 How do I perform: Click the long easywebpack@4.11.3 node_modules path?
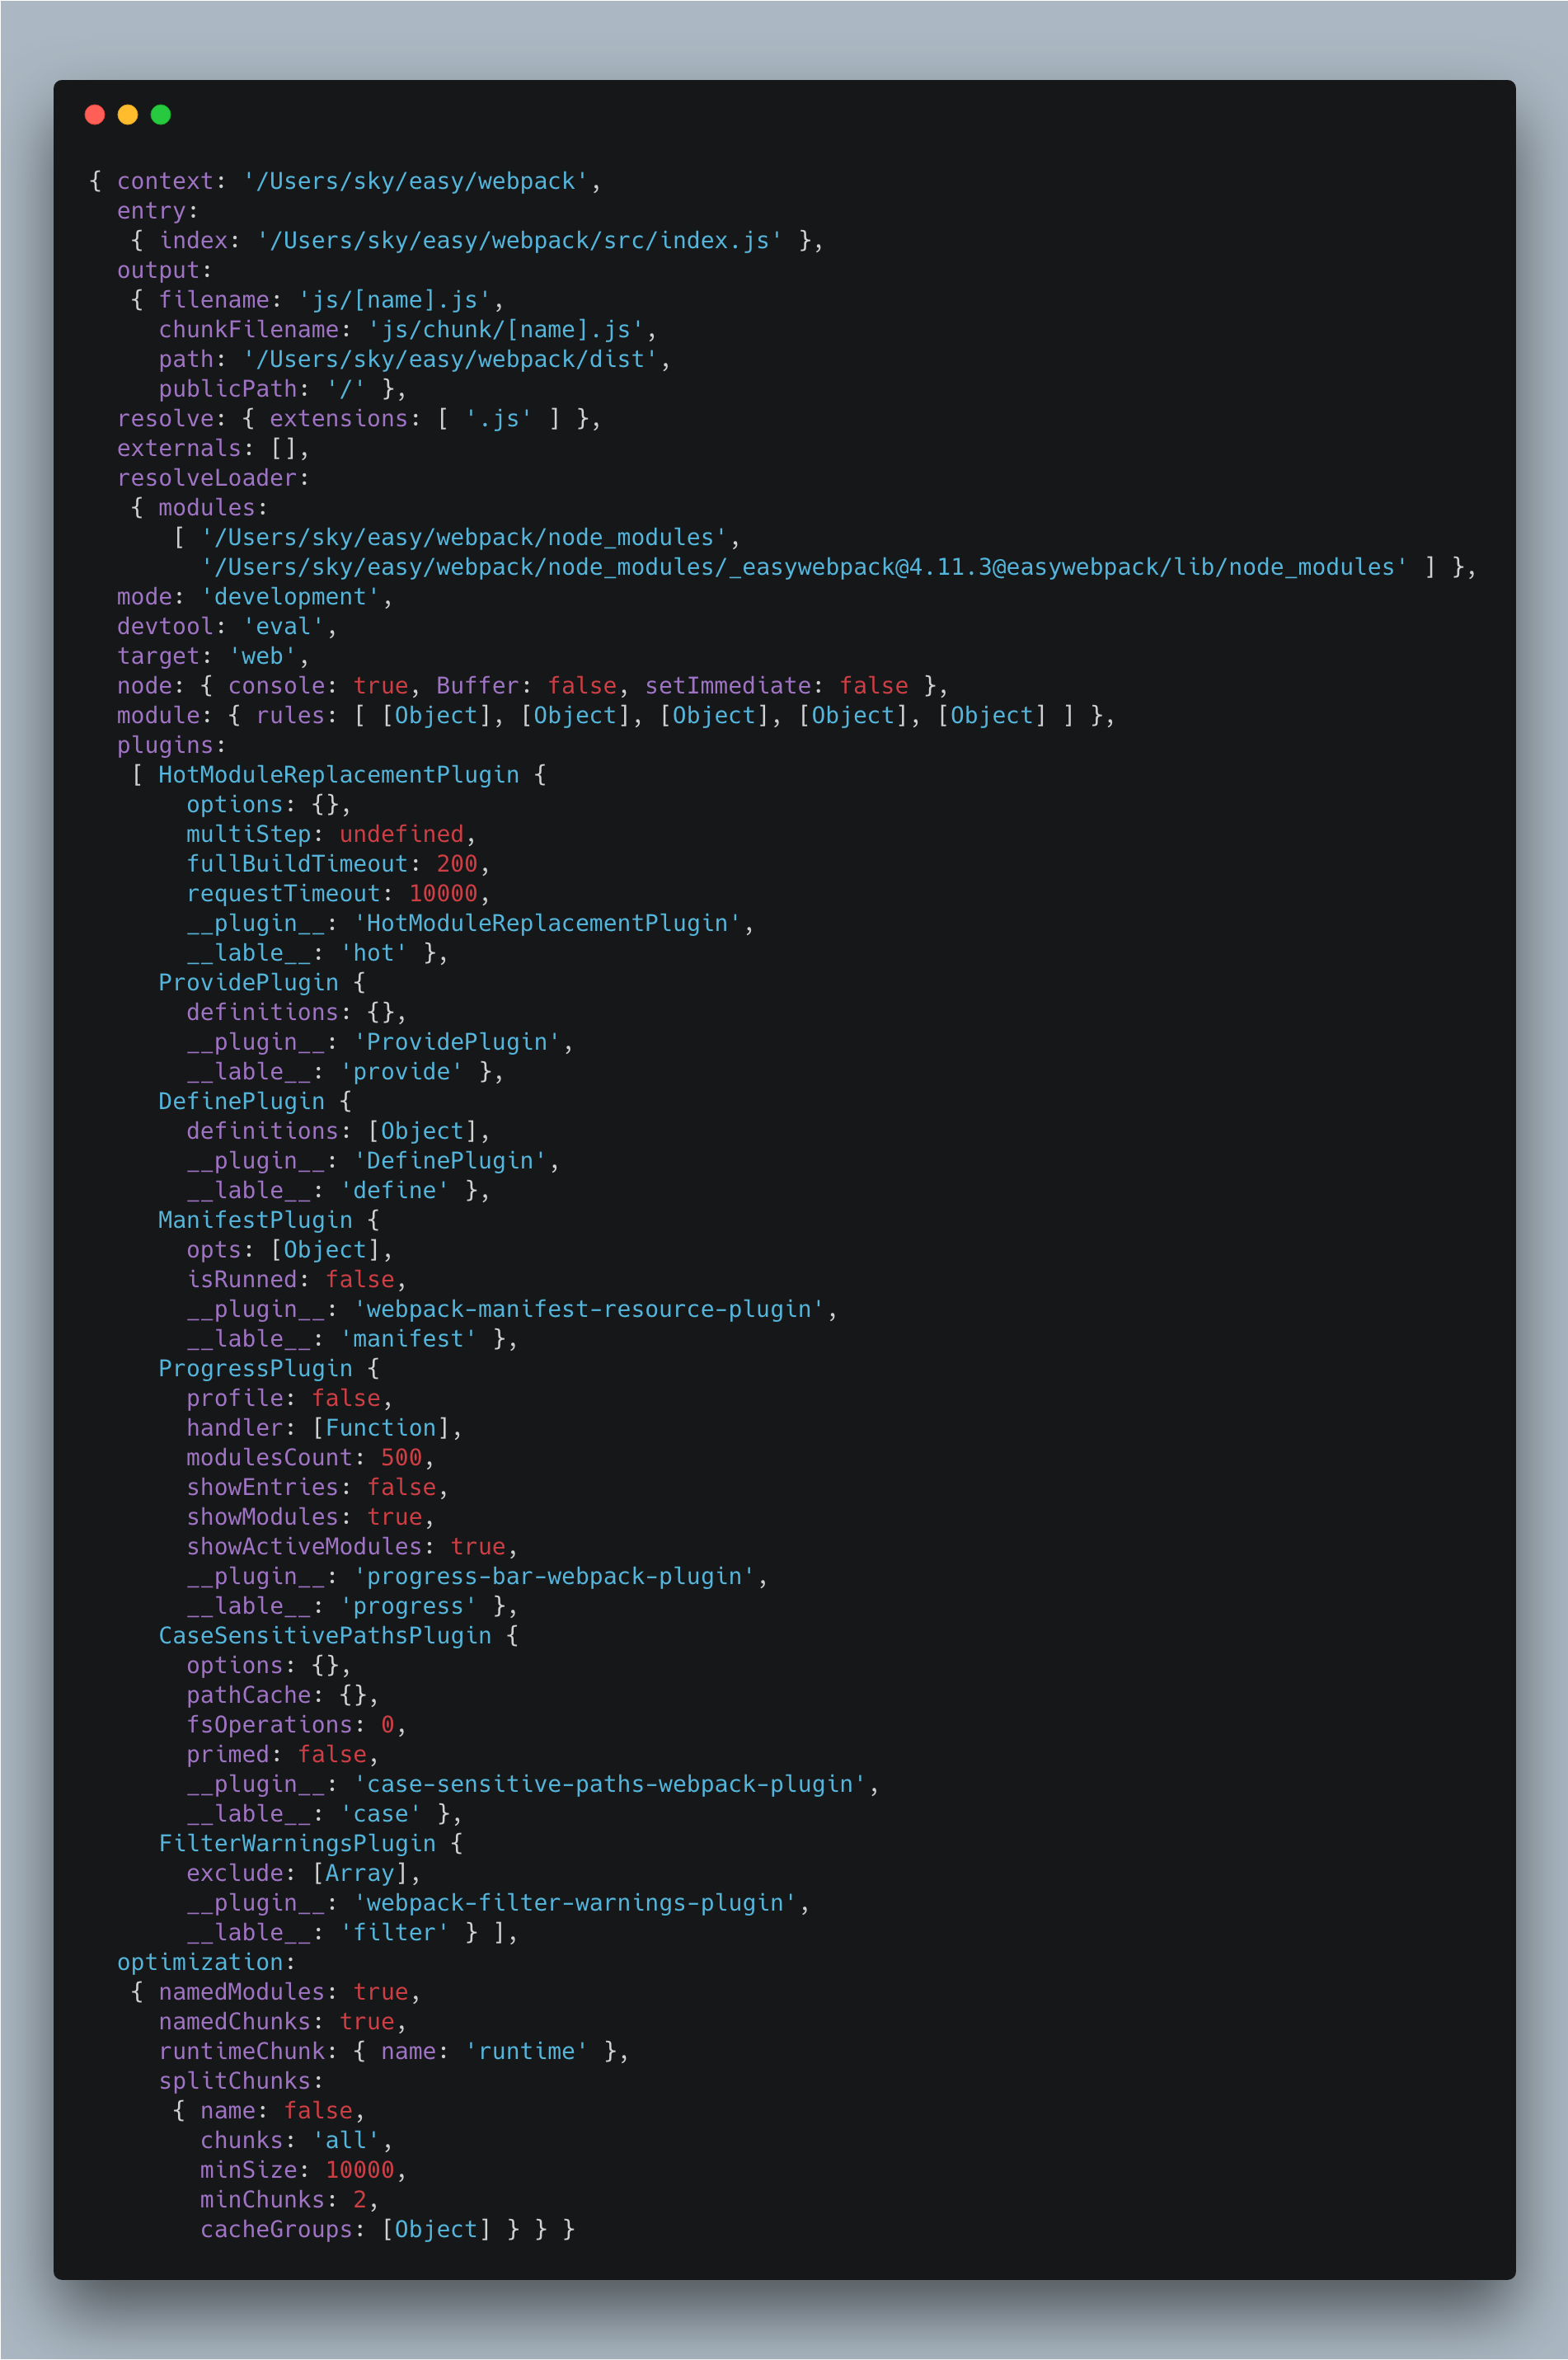click(x=803, y=567)
